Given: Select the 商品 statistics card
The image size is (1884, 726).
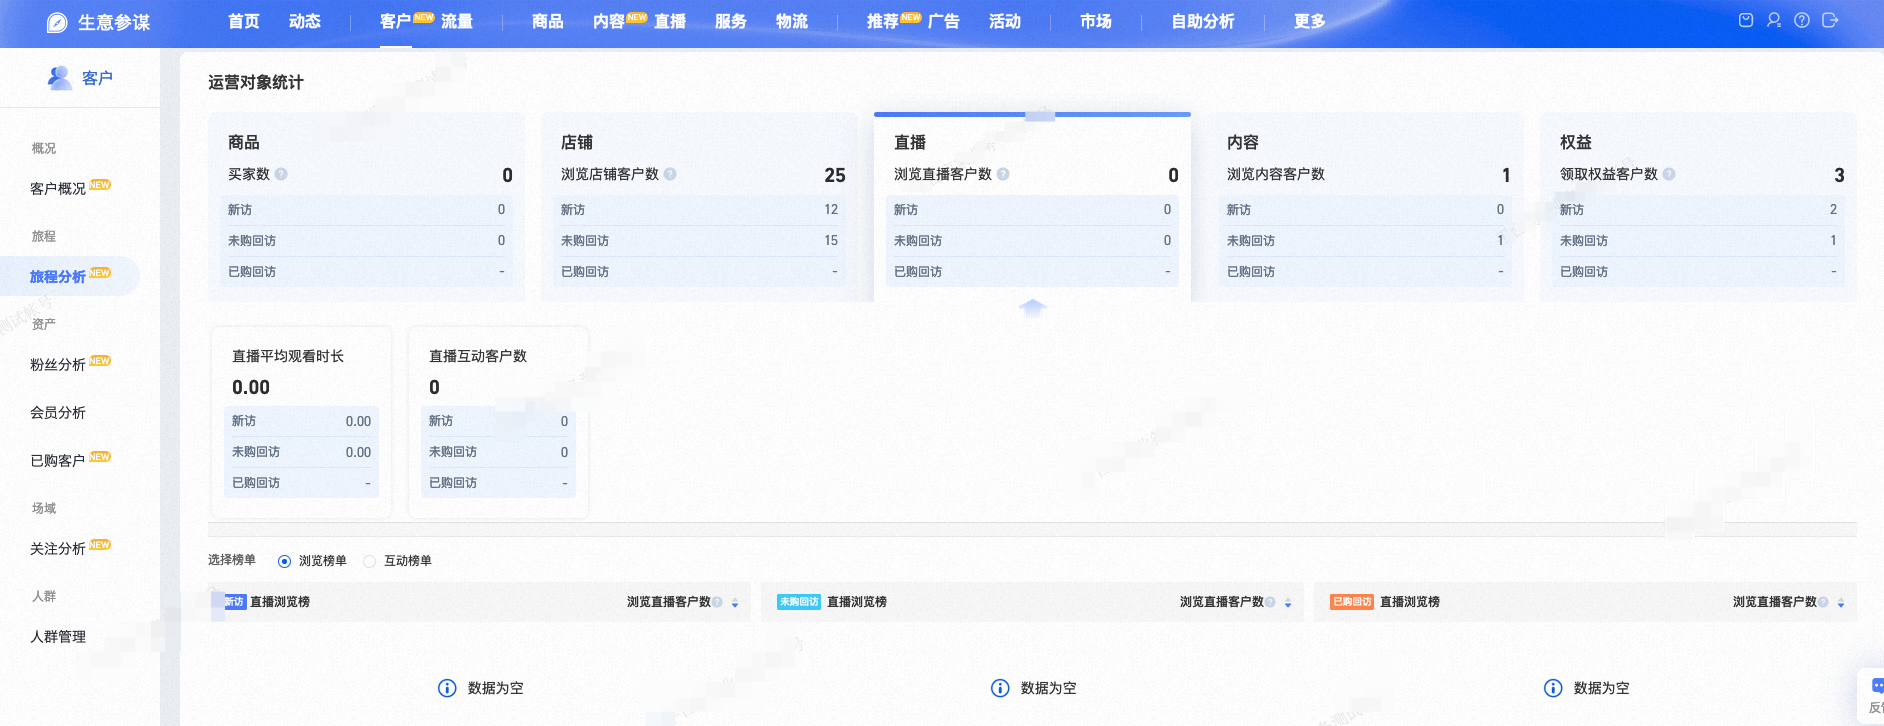Looking at the screenshot, I should pyautogui.click(x=366, y=207).
